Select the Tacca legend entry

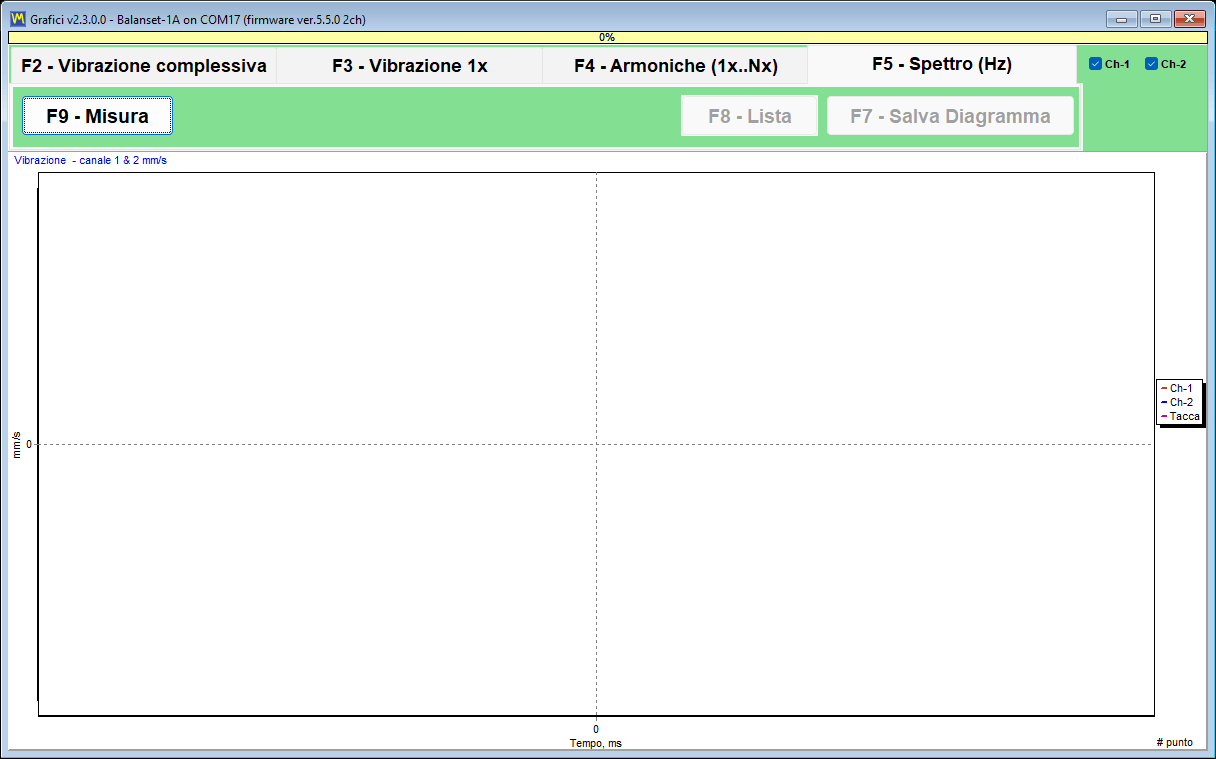(1180, 416)
